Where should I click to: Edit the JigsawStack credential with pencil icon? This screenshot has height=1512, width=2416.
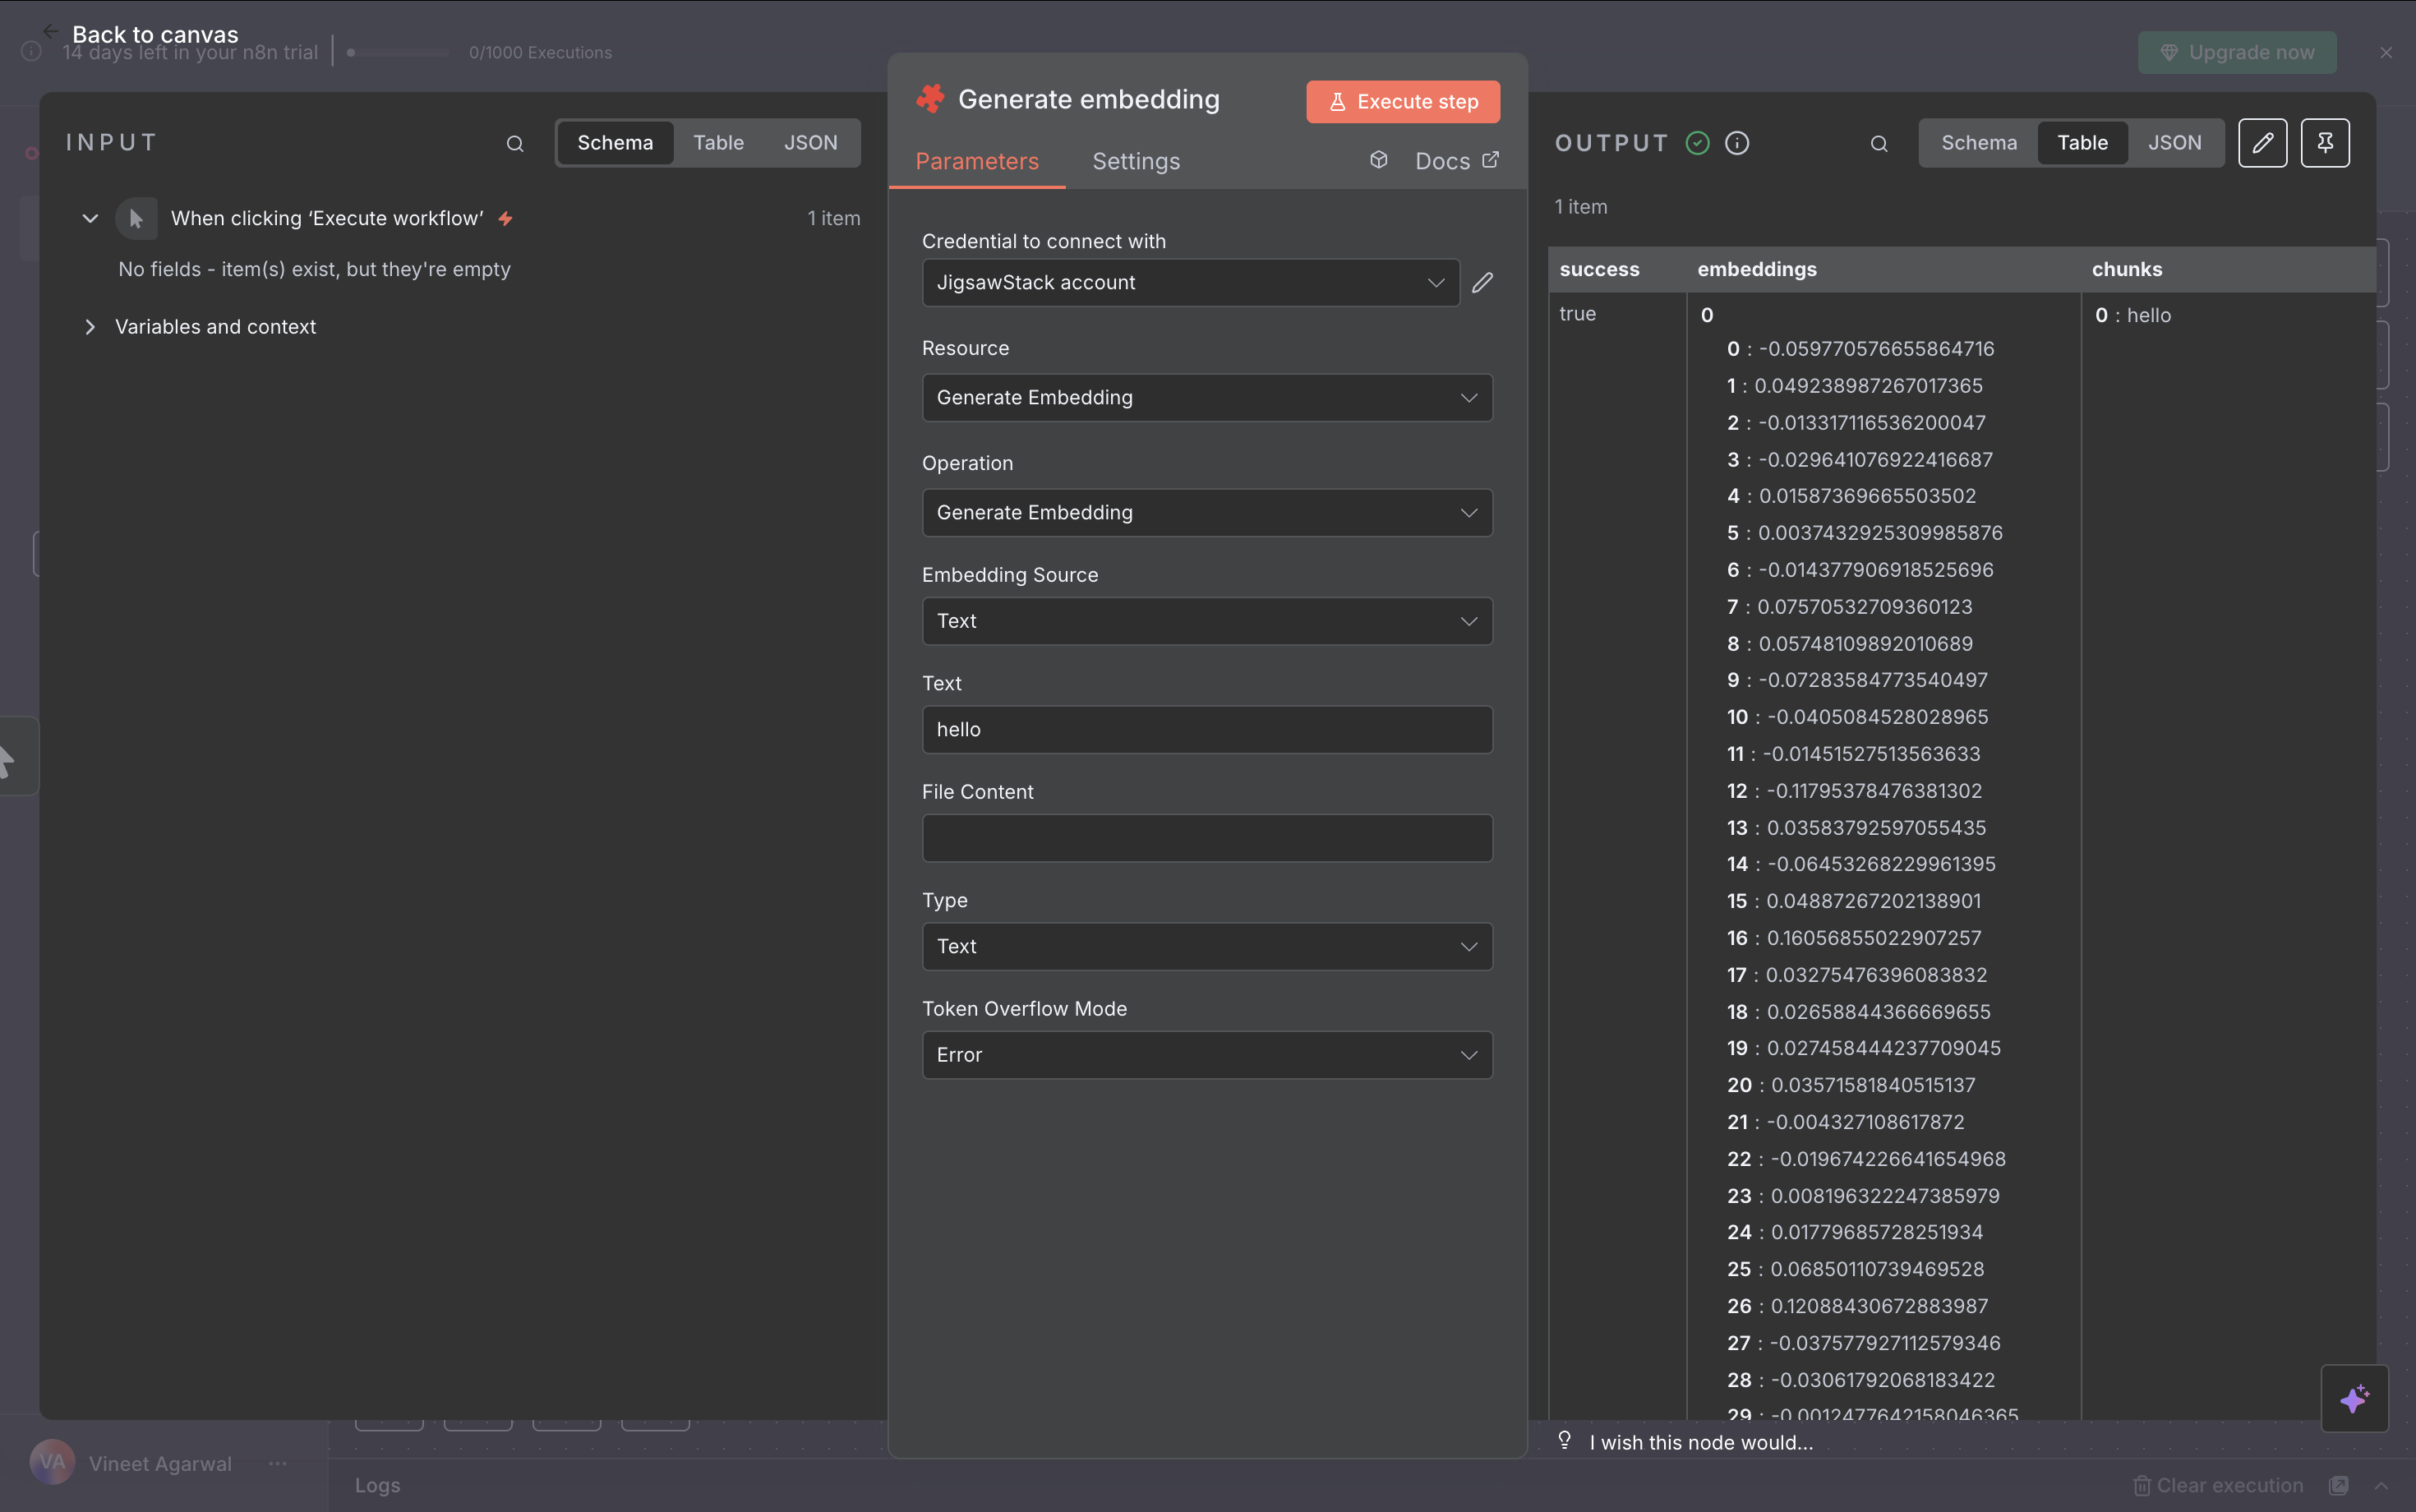1482,283
